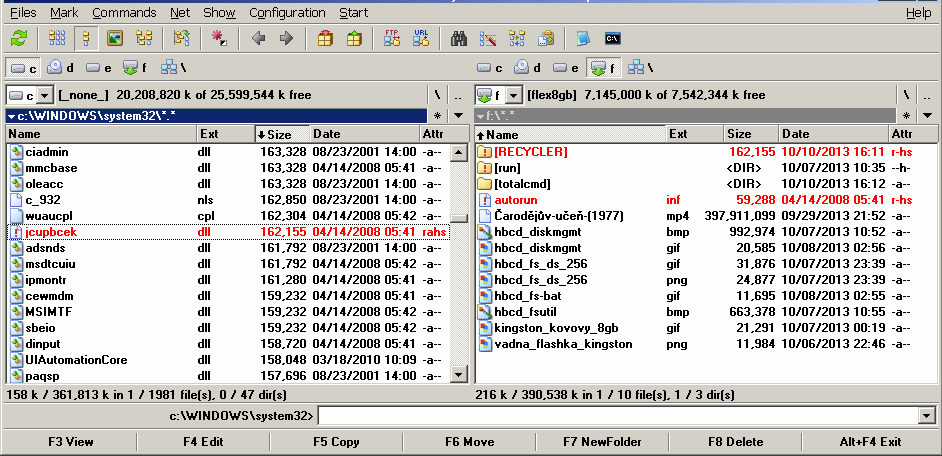This screenshot has width=942, height=456.
Task: Click the command line input field
Action: click(x=616, y=416)
